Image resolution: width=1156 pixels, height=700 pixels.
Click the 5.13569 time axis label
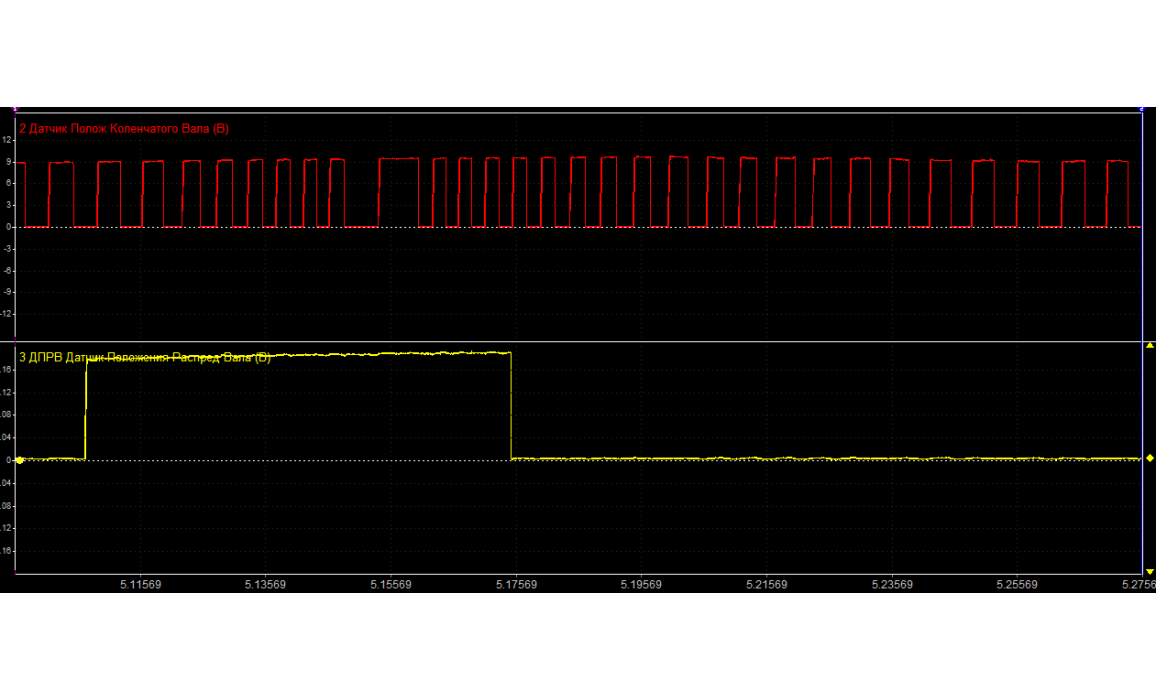pos(264,585)
